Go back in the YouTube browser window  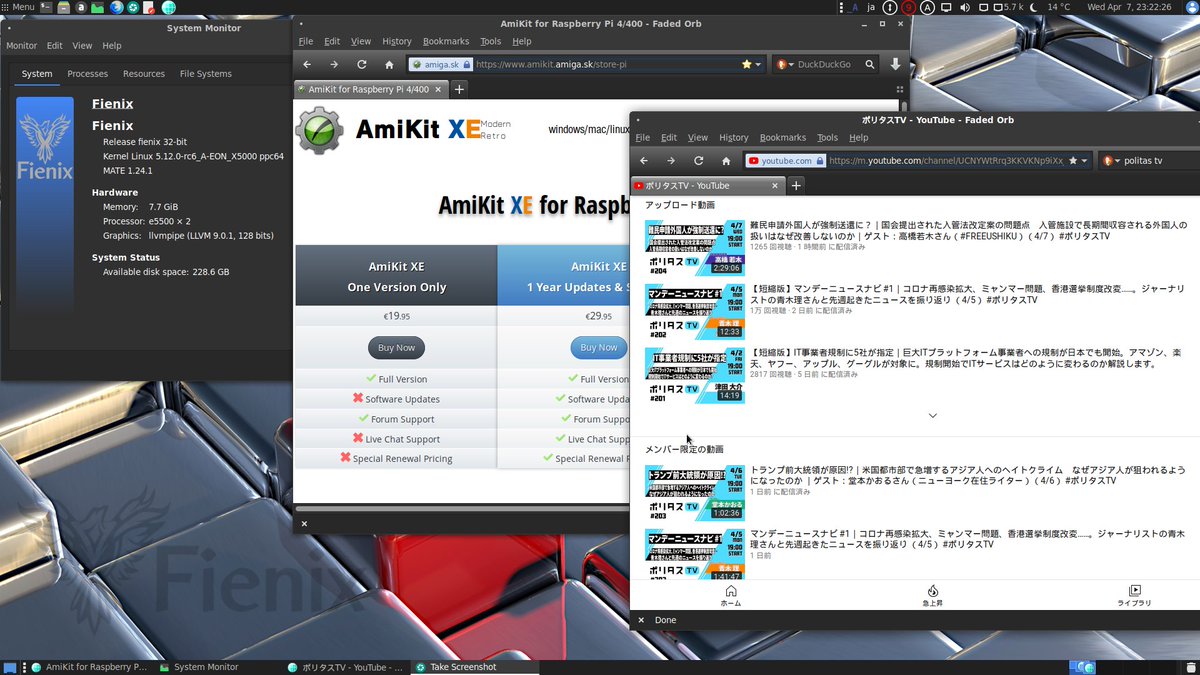click(x=644, y=160)
